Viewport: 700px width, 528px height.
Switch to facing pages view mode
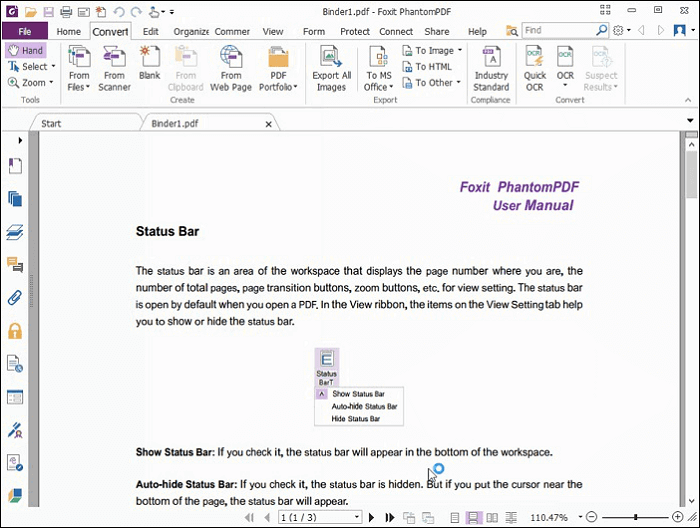click(493, 517)
